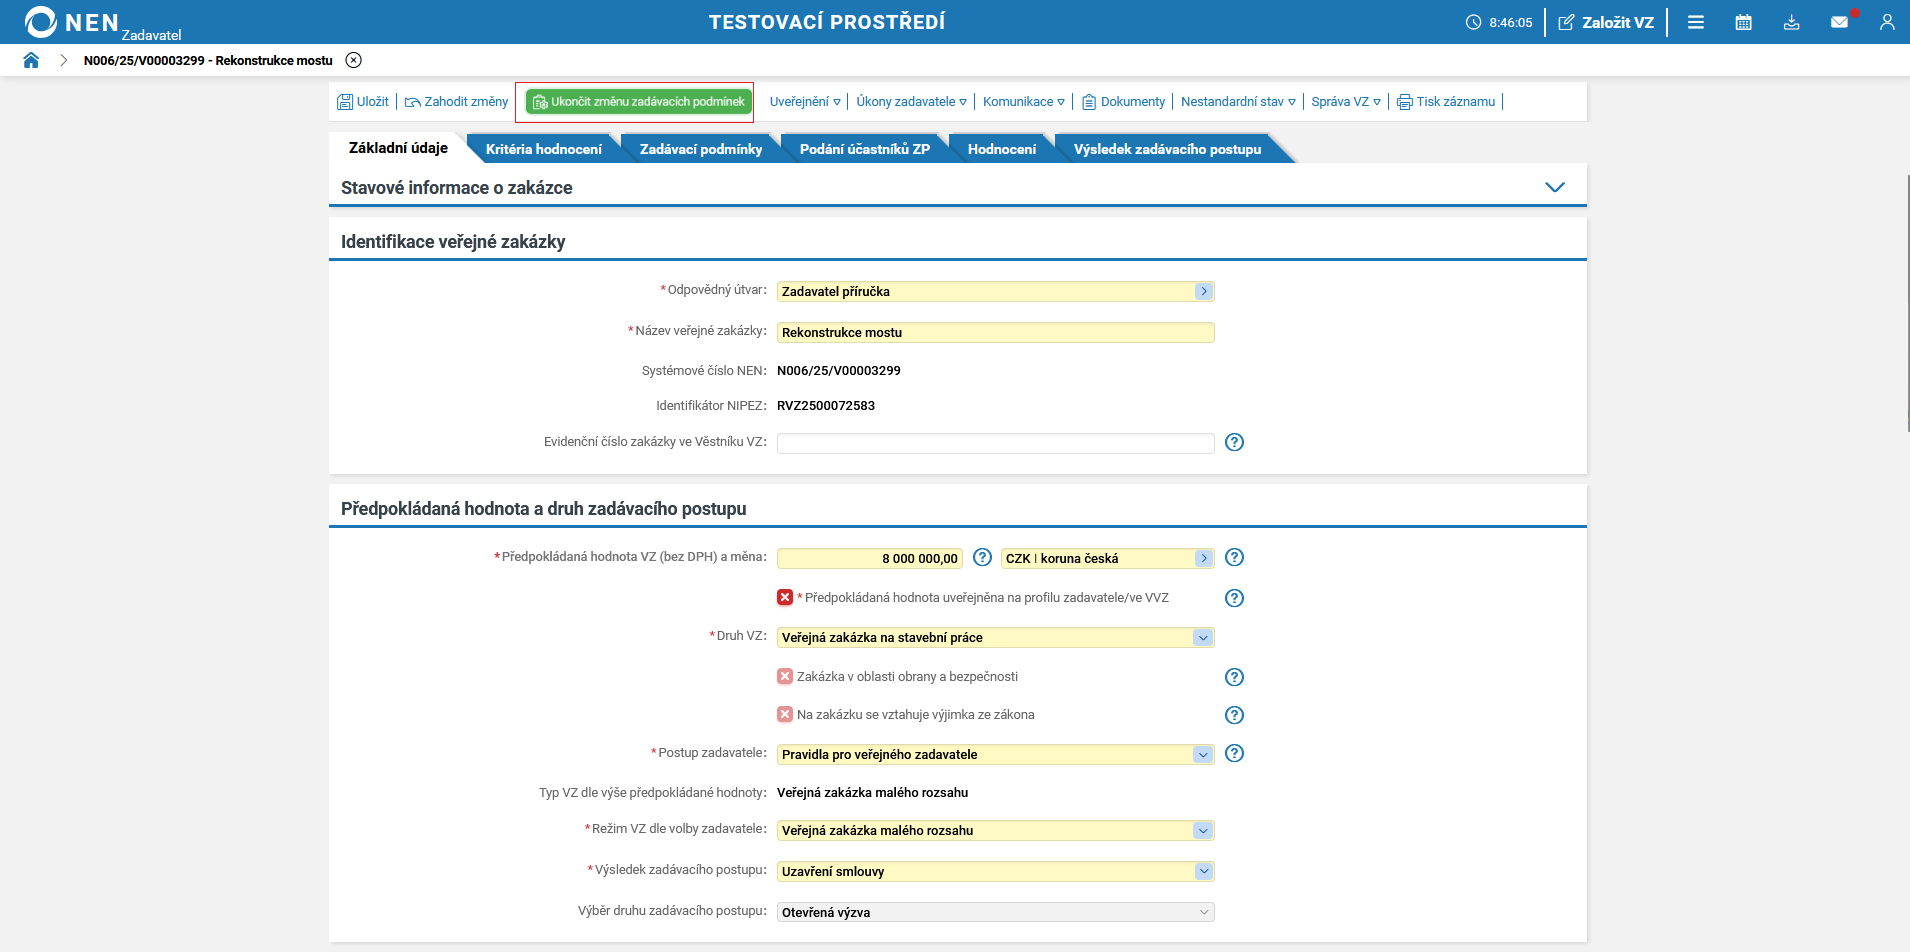Image resolution: width=1910 pixels, height=952 pixels.
Task: Open the Druh VZ dropdown
Action: click(x=1203, y=638)
